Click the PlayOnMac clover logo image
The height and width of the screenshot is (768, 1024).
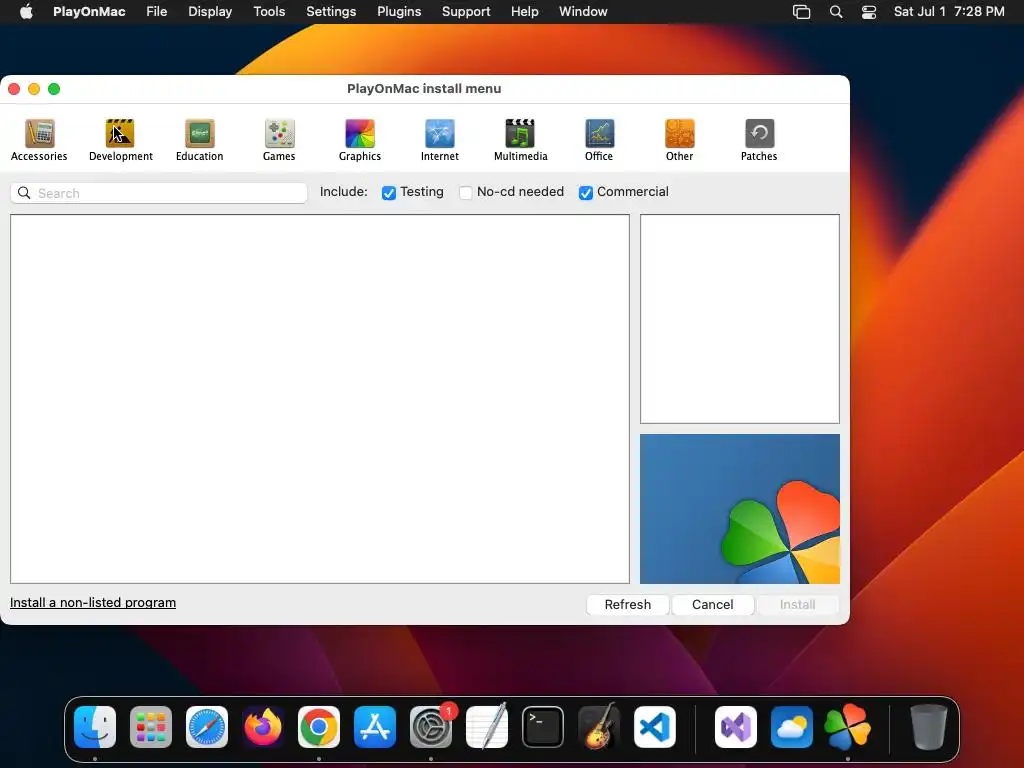pos(740,509)
